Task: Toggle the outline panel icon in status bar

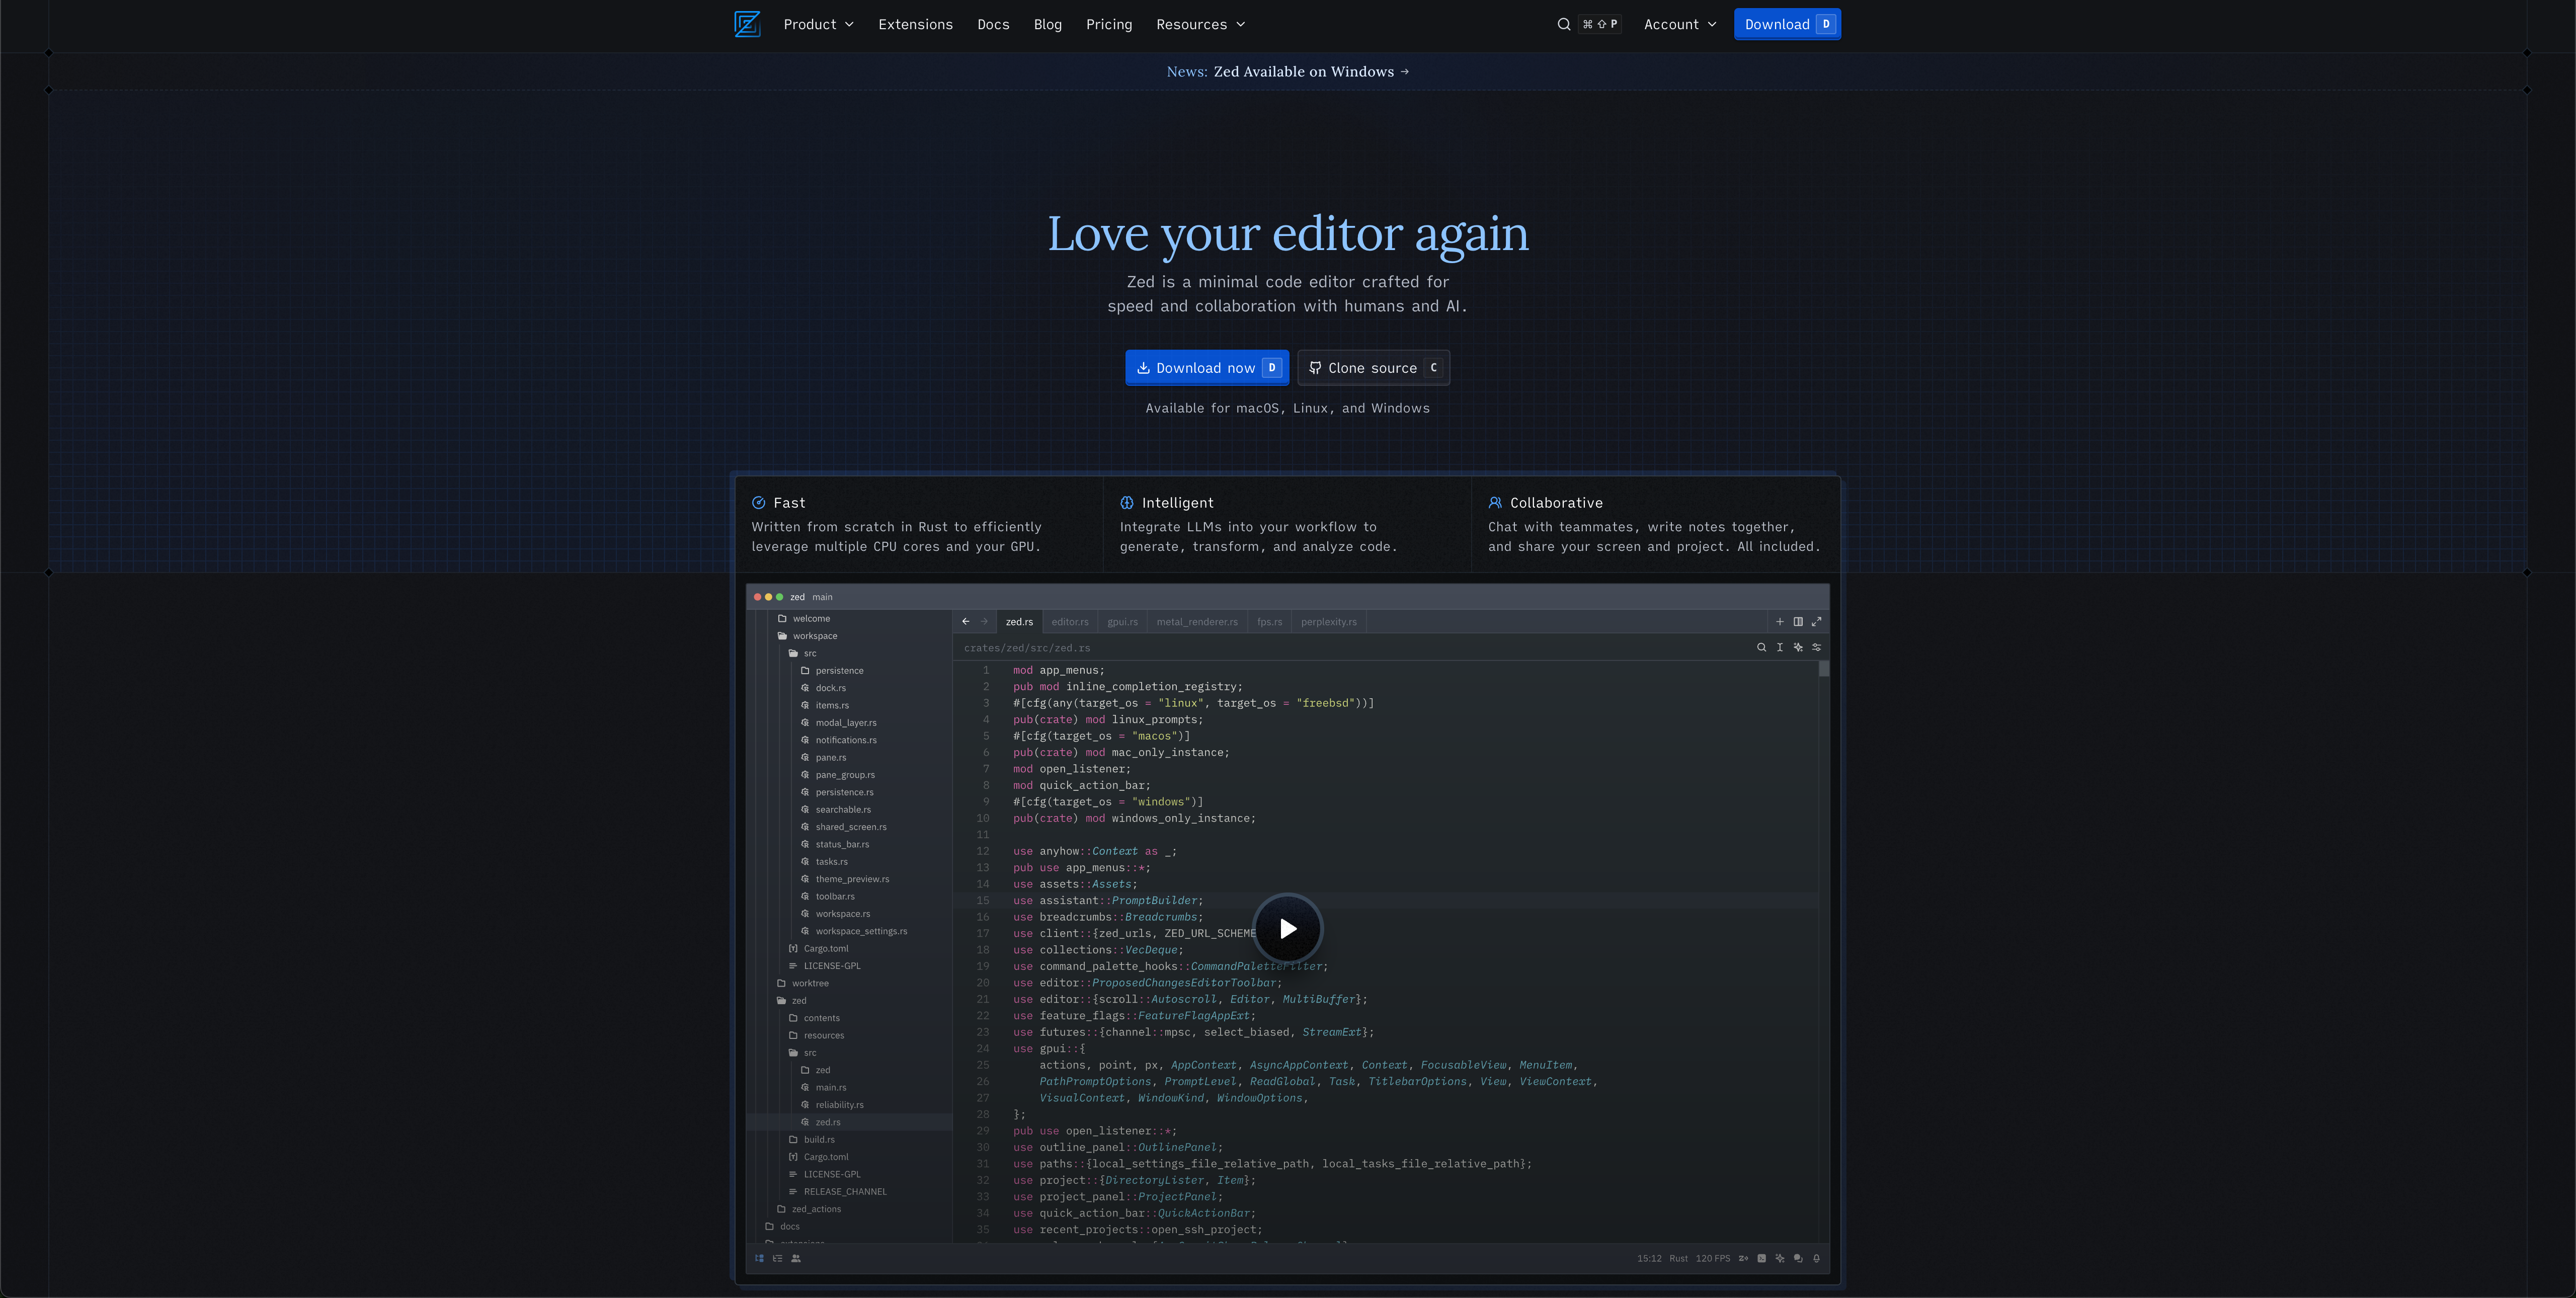Action: [777, 1258]
